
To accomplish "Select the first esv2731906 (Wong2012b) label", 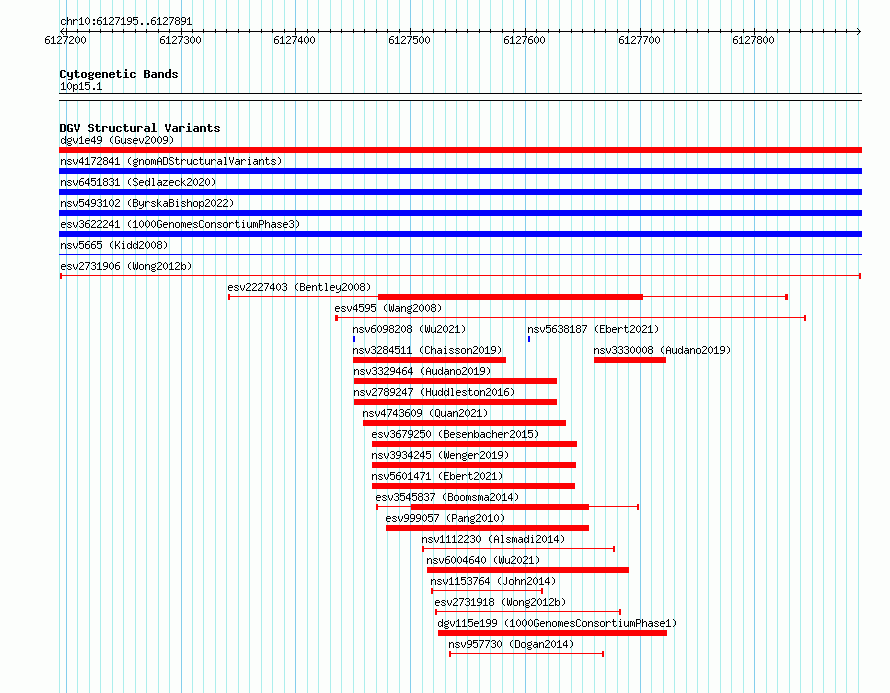I will [126, 266].
